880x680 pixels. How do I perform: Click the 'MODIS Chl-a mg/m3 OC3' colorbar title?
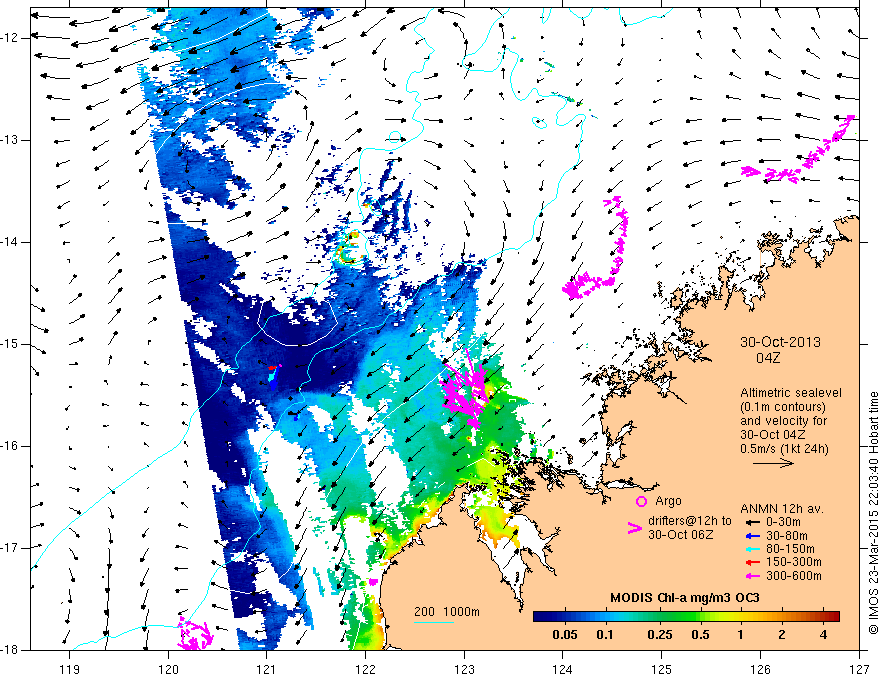point(685,598)
